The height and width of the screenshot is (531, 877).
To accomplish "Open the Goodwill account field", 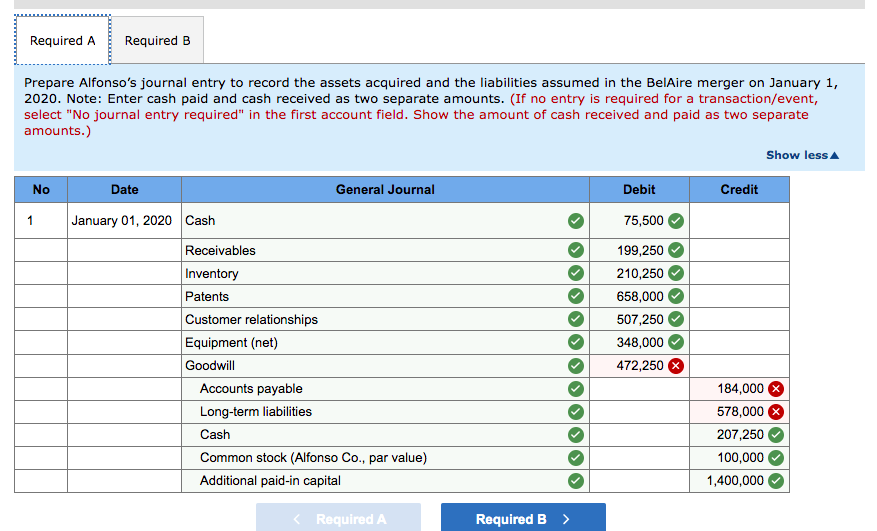I will point(385,366).
